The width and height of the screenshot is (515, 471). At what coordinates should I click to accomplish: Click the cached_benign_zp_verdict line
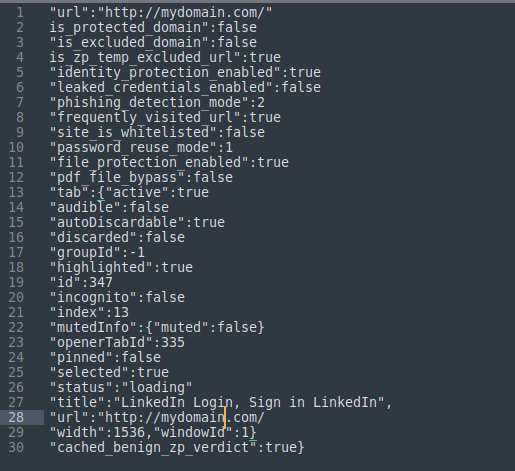coord(177,447)
